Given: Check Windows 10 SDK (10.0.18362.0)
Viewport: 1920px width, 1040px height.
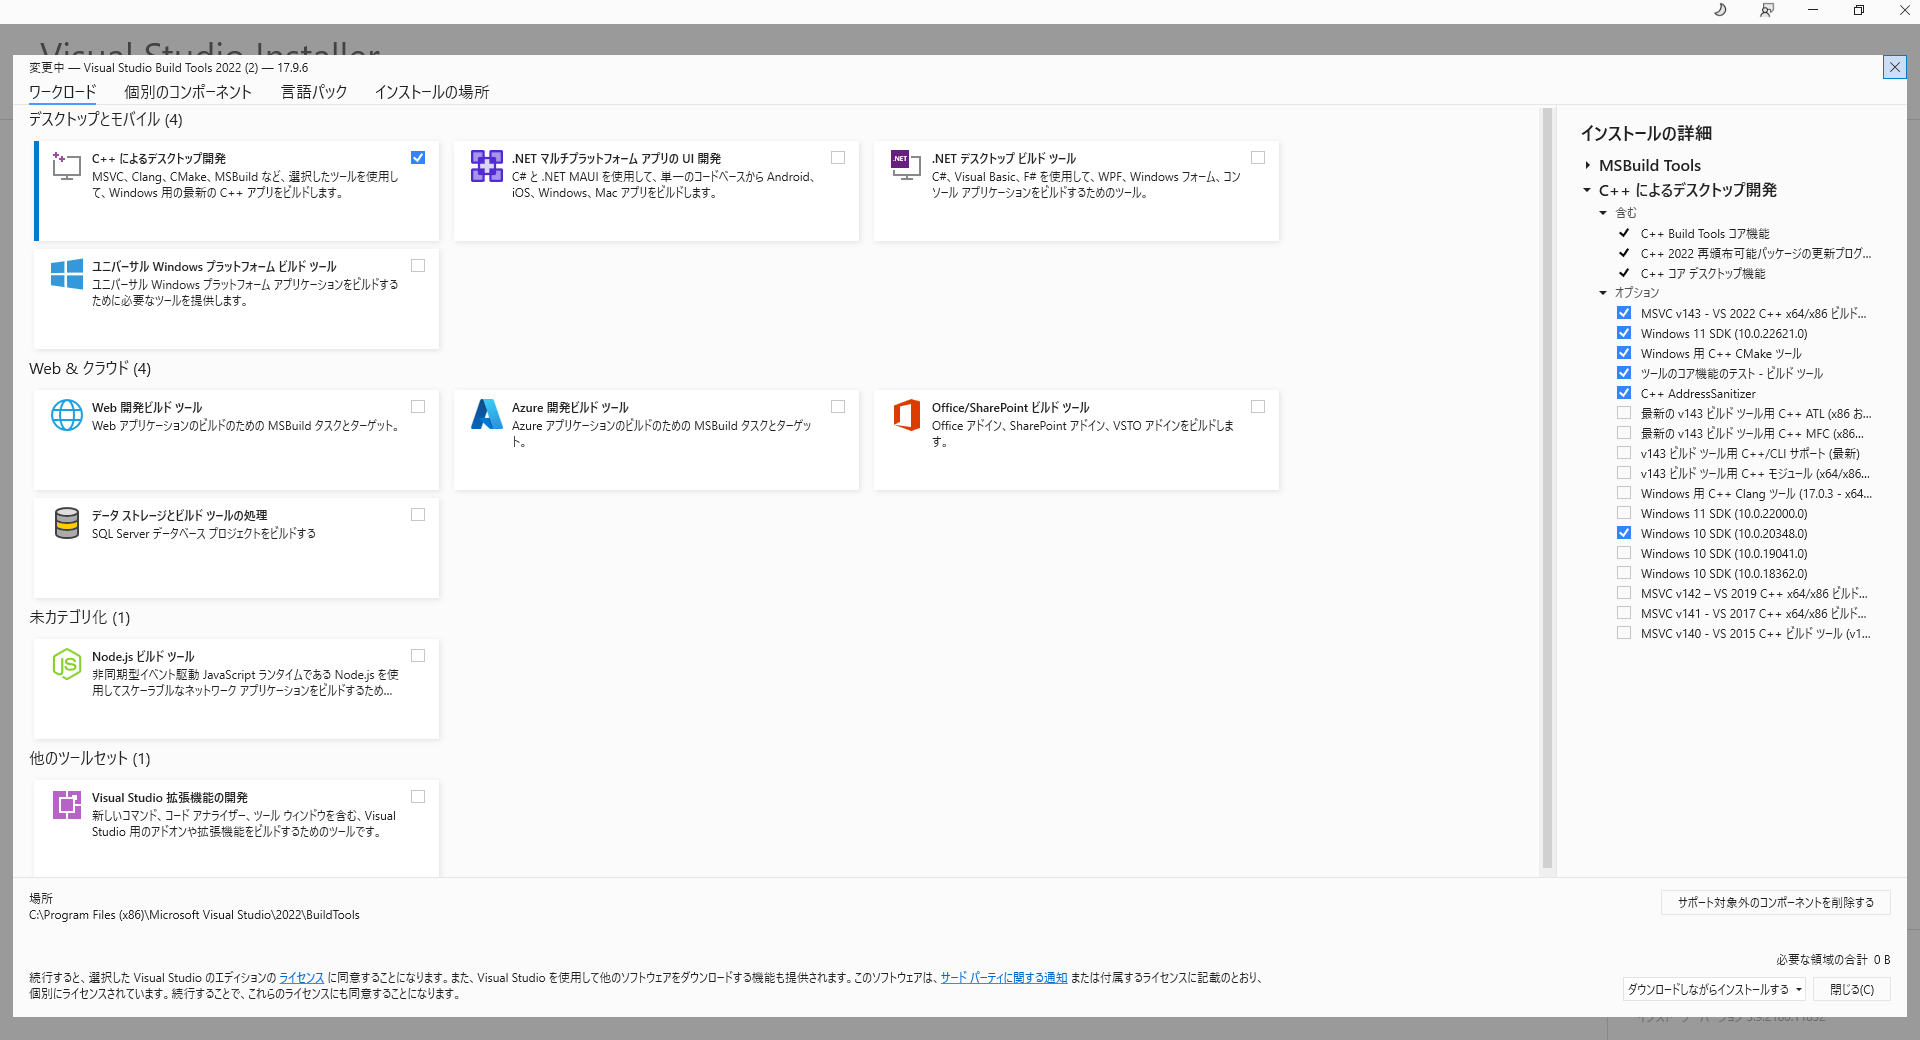Looking at the screenshot, I should coord(1624,573).
